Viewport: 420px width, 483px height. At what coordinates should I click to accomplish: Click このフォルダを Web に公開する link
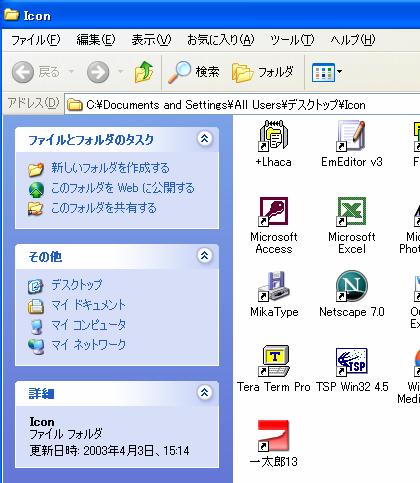point(123,188)
